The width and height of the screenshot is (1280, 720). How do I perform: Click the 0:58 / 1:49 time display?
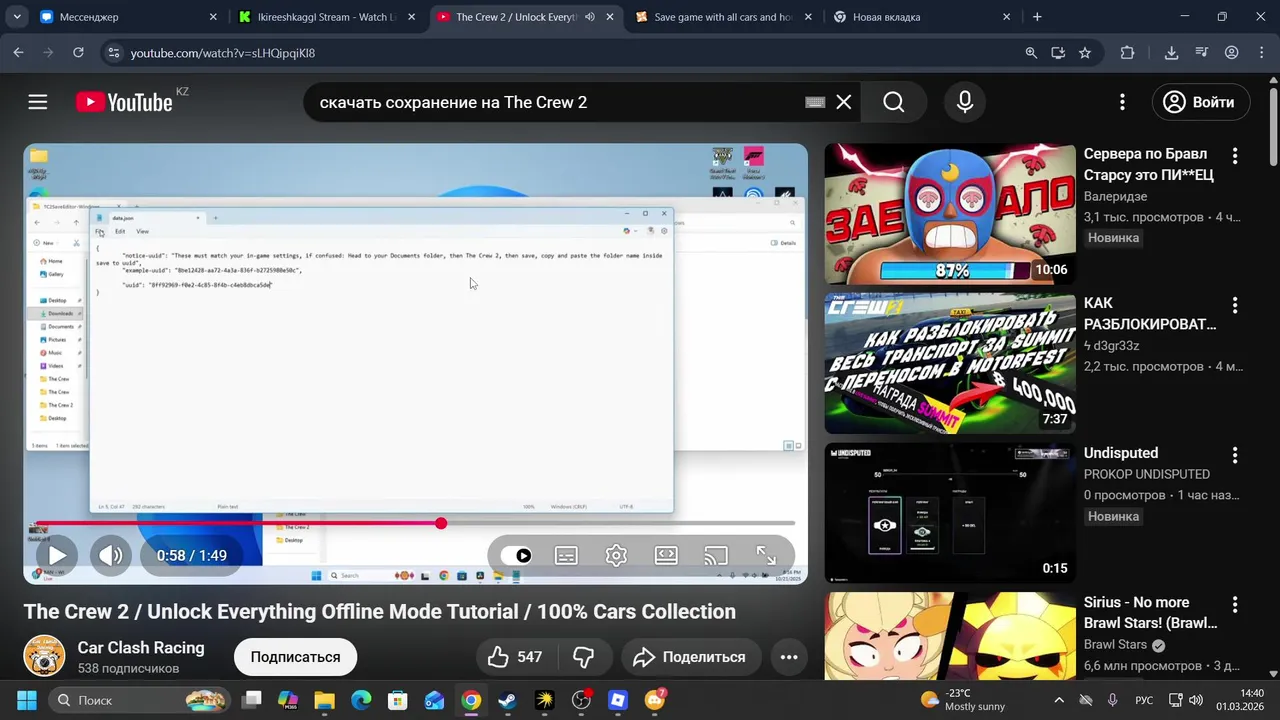tap(191, 555)
